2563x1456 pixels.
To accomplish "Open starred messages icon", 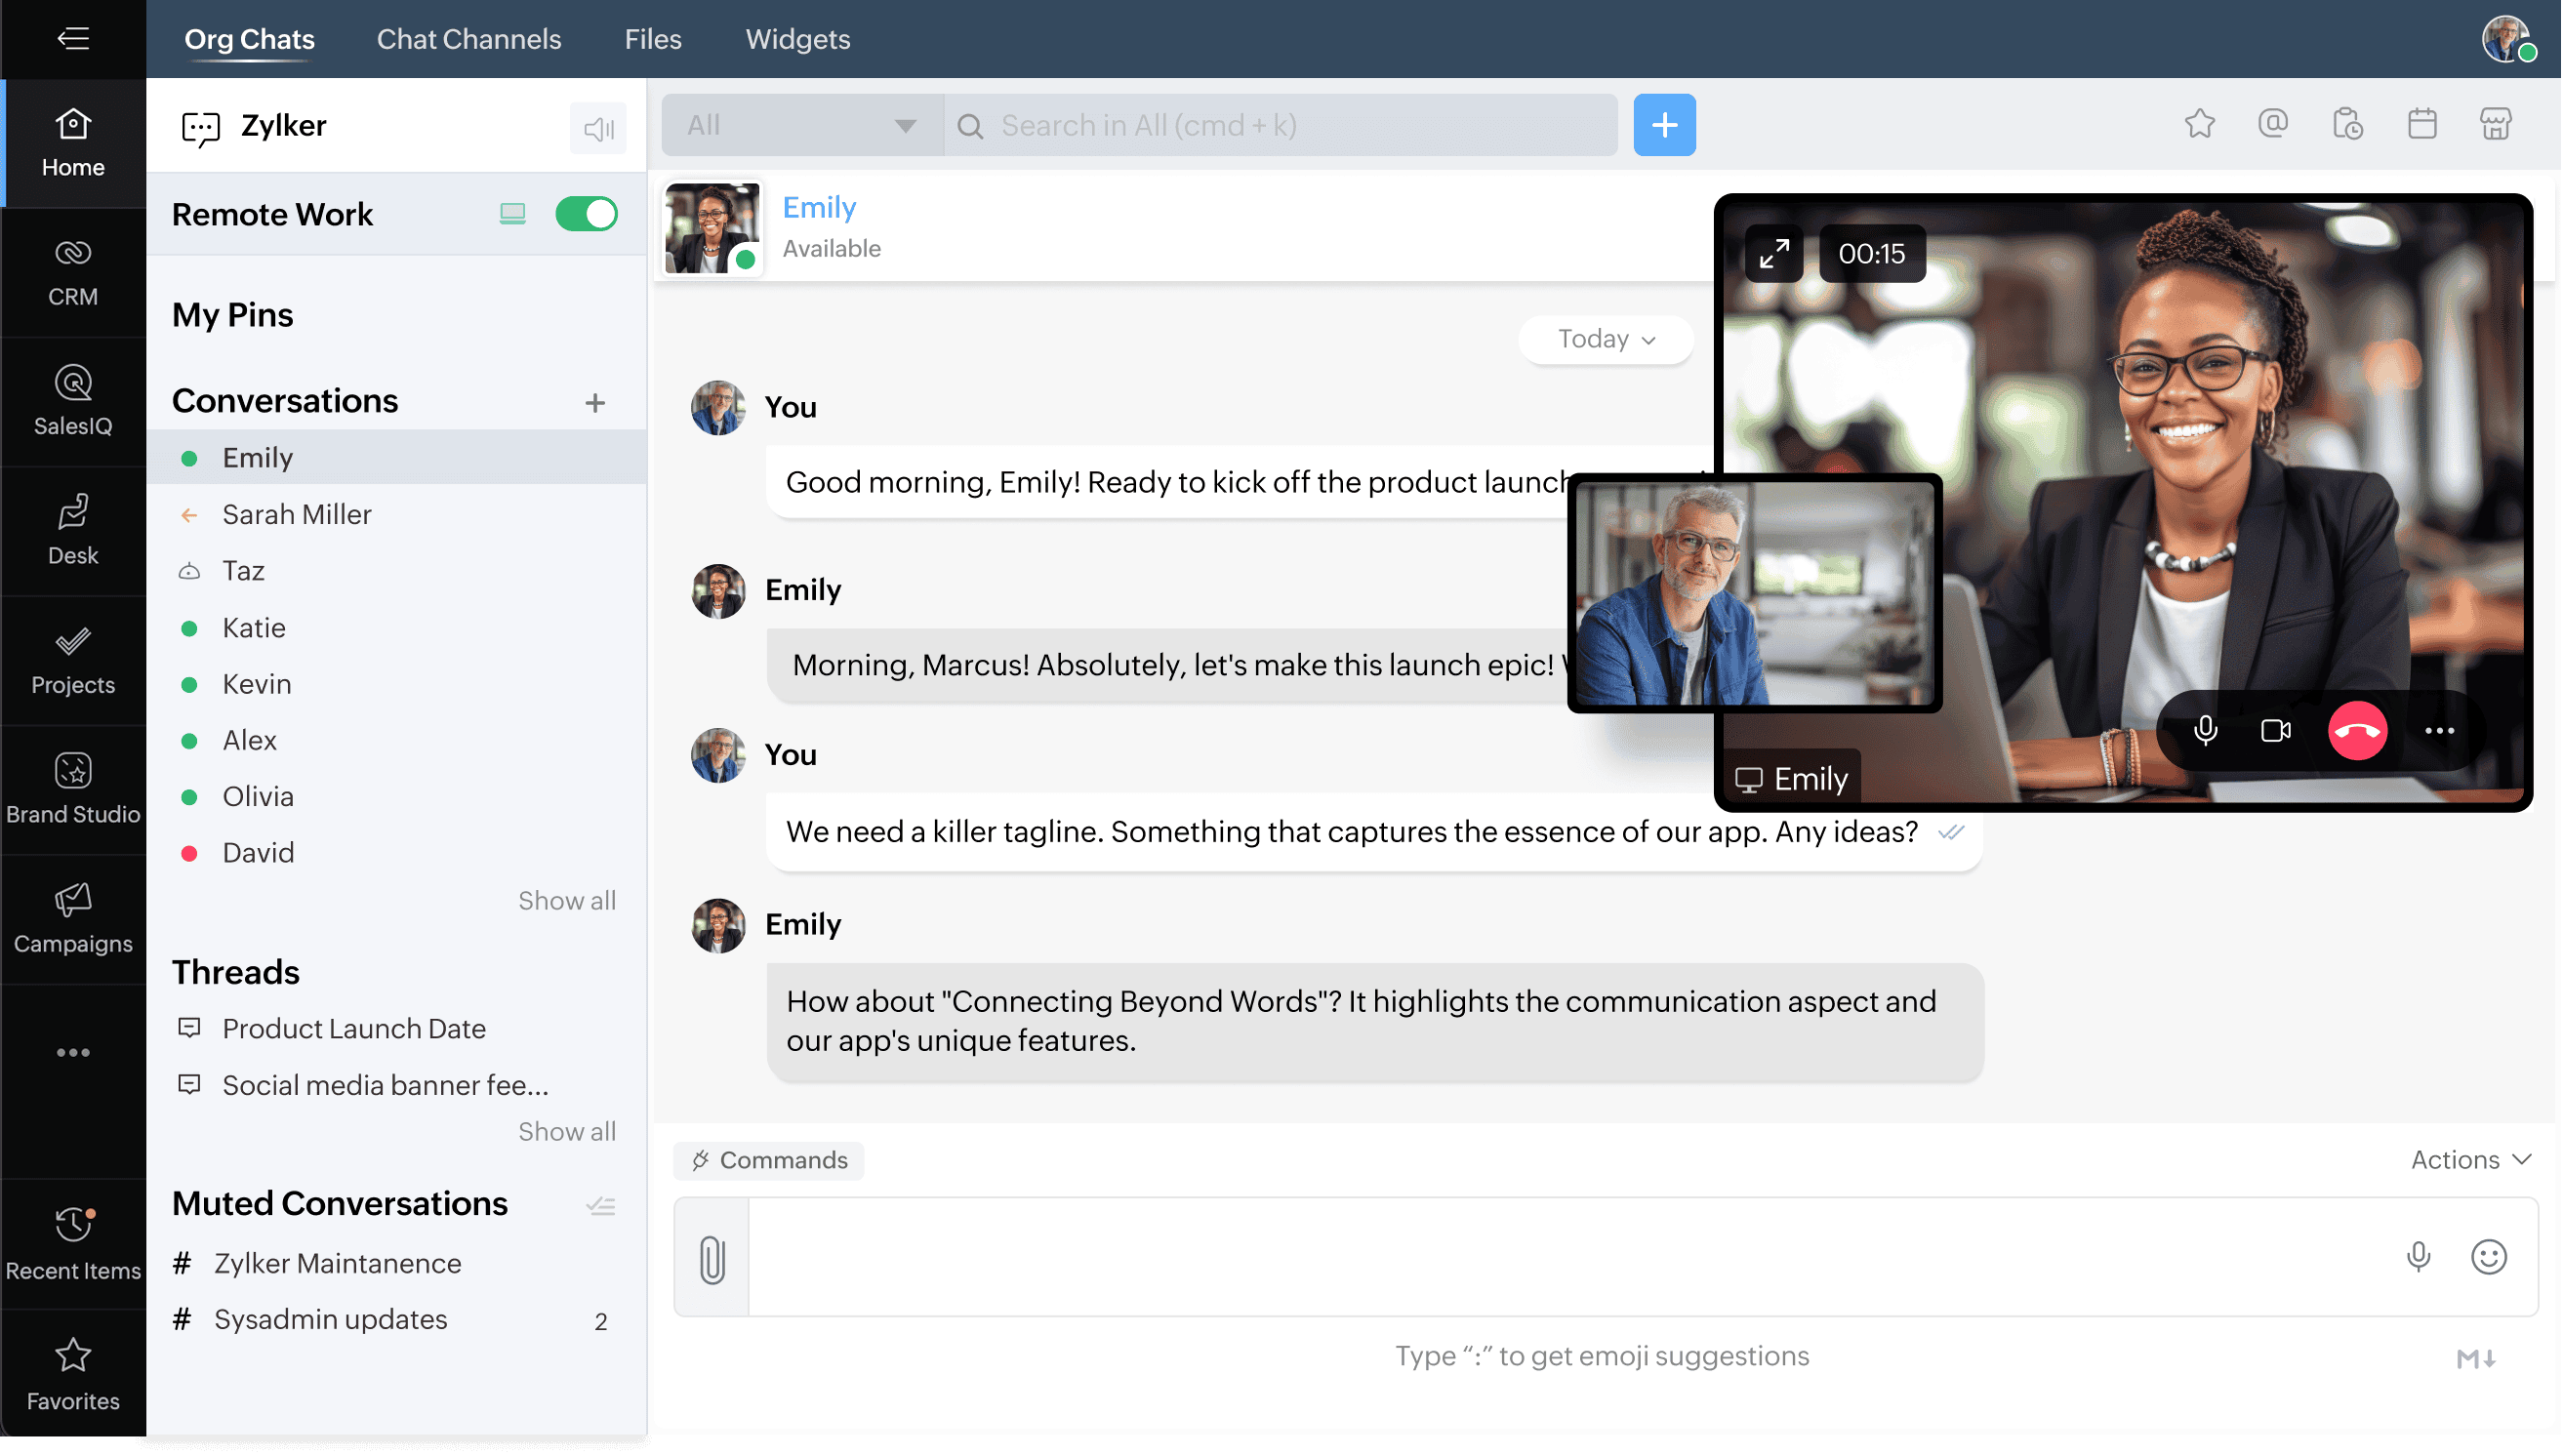I will click(2199, 125).
